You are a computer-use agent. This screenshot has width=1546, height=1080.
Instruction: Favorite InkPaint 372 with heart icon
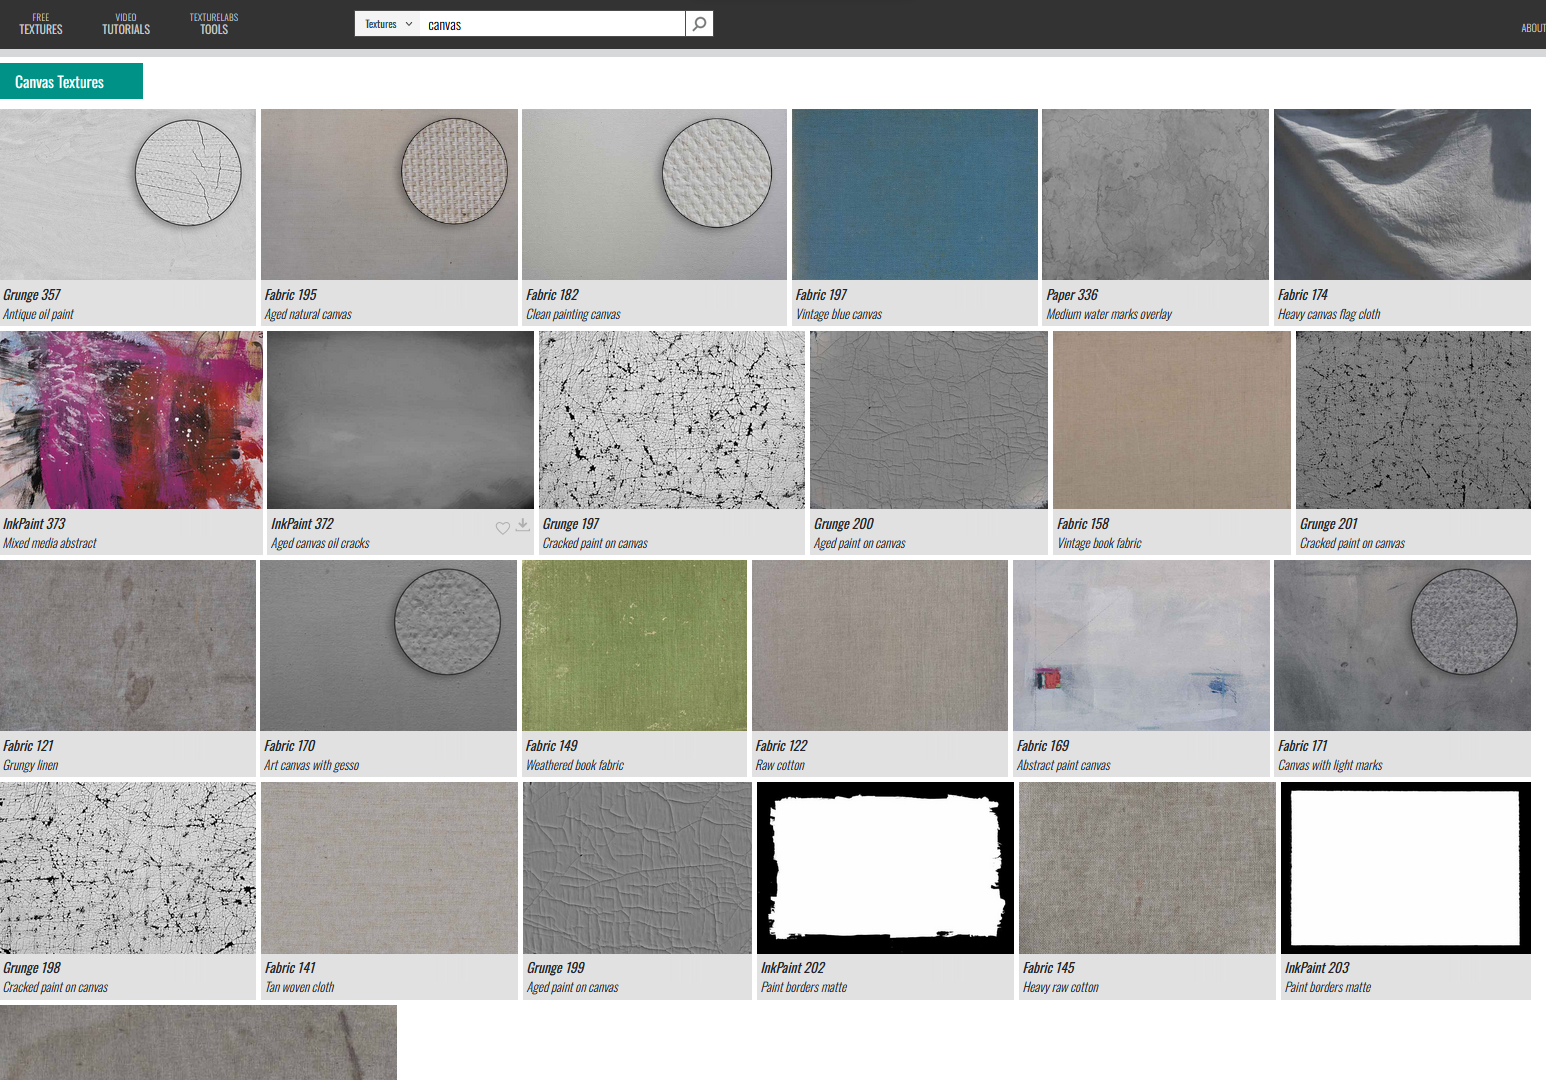click(x=503, y=528)
